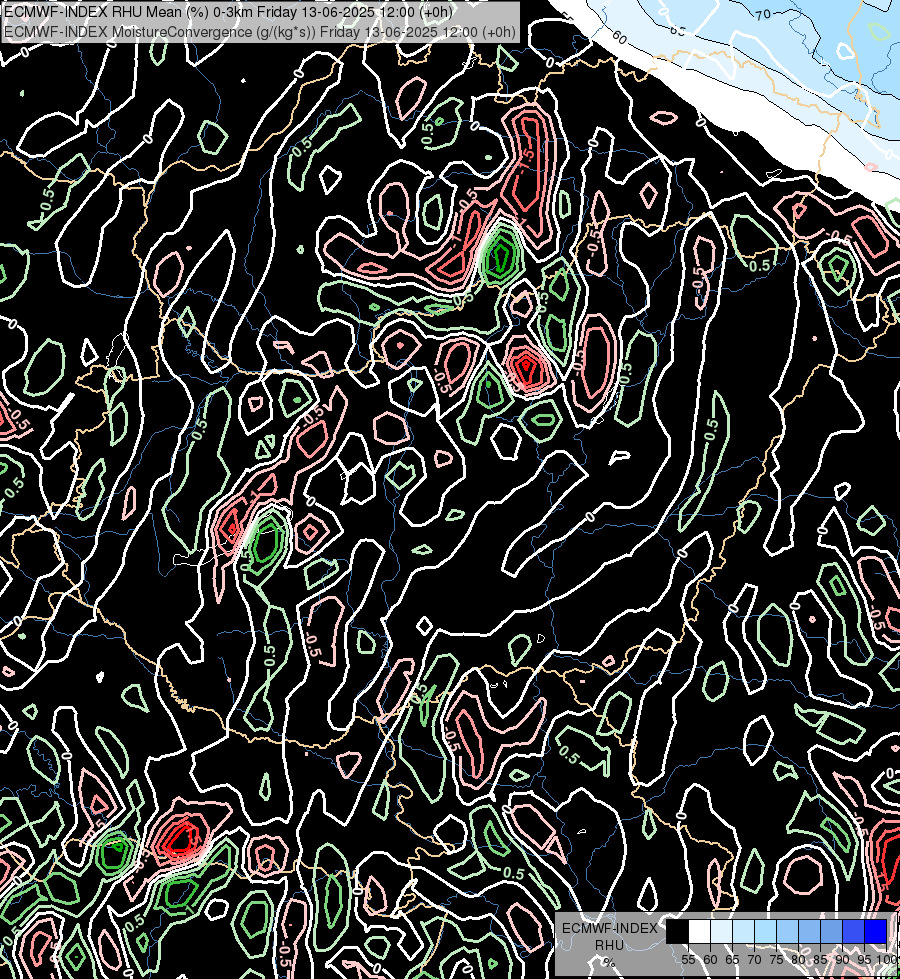The image size is (900, 979).
Task: Select the white 55-60 legend swatch
Action: [x=700, y=931]
